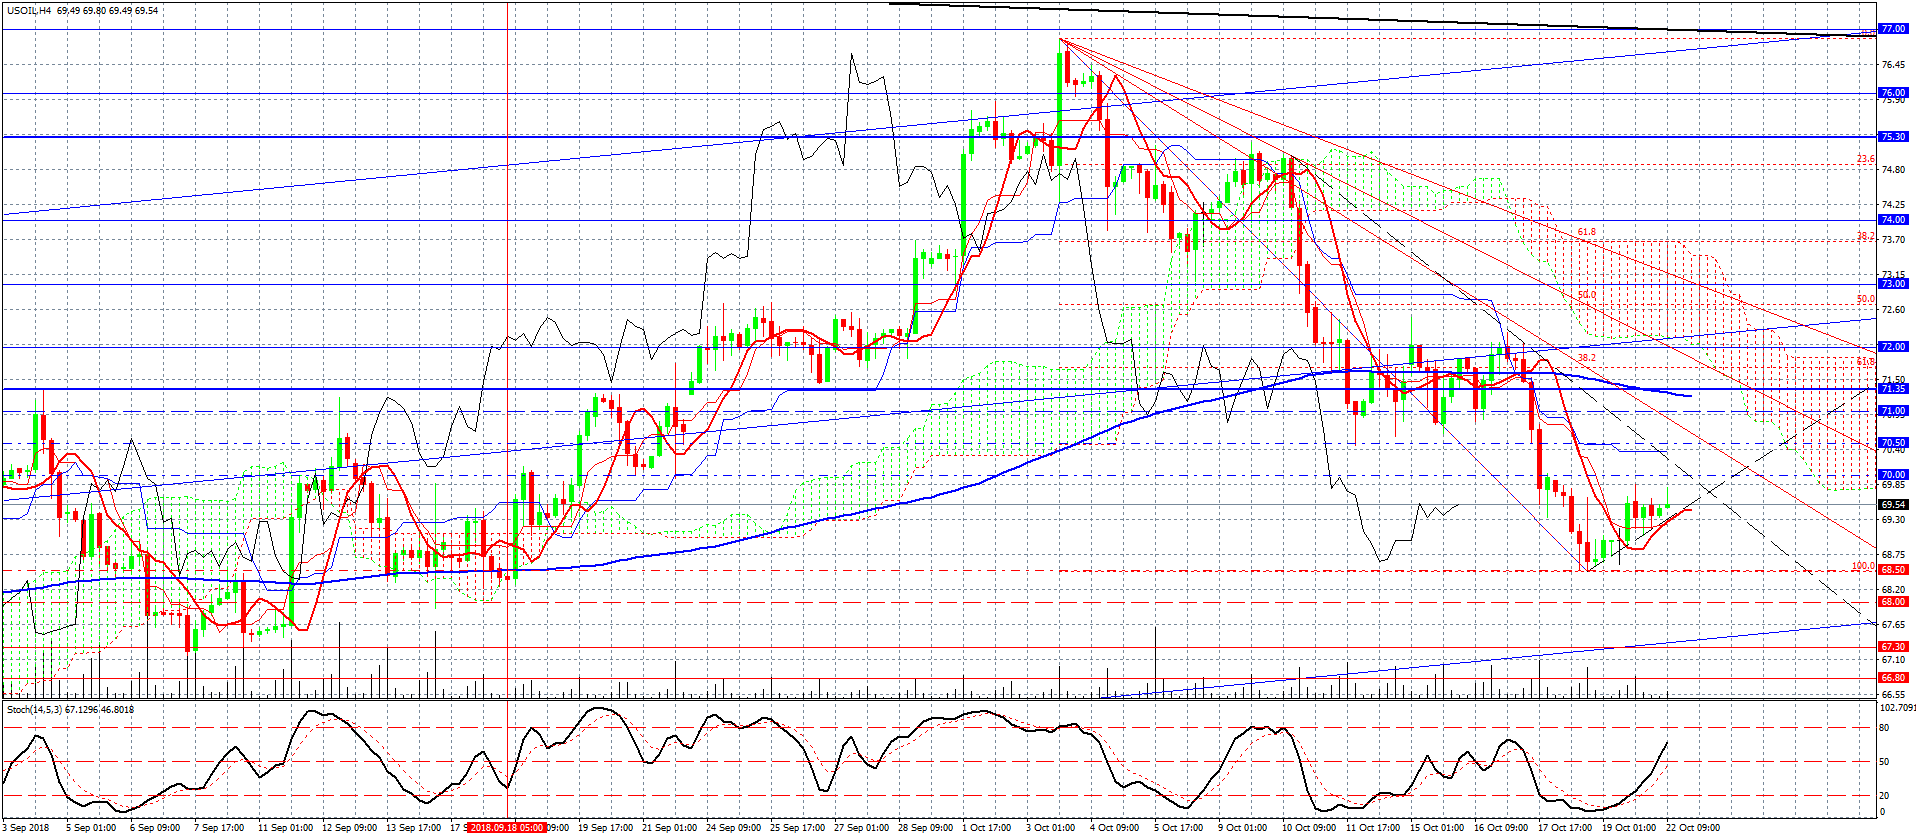Screen dimensions: 1916x839
Task: Click the 80 level on Stochastic scale
Action: [1885, 728]
